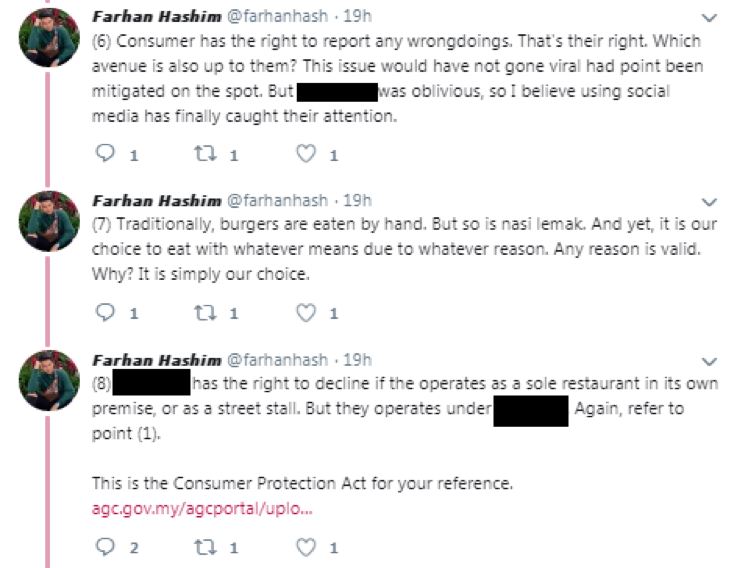Reply to tweet (8) about Consumer Protection Act
The image size is (747, 568).
pyautogui.click(x=104, y=547)
